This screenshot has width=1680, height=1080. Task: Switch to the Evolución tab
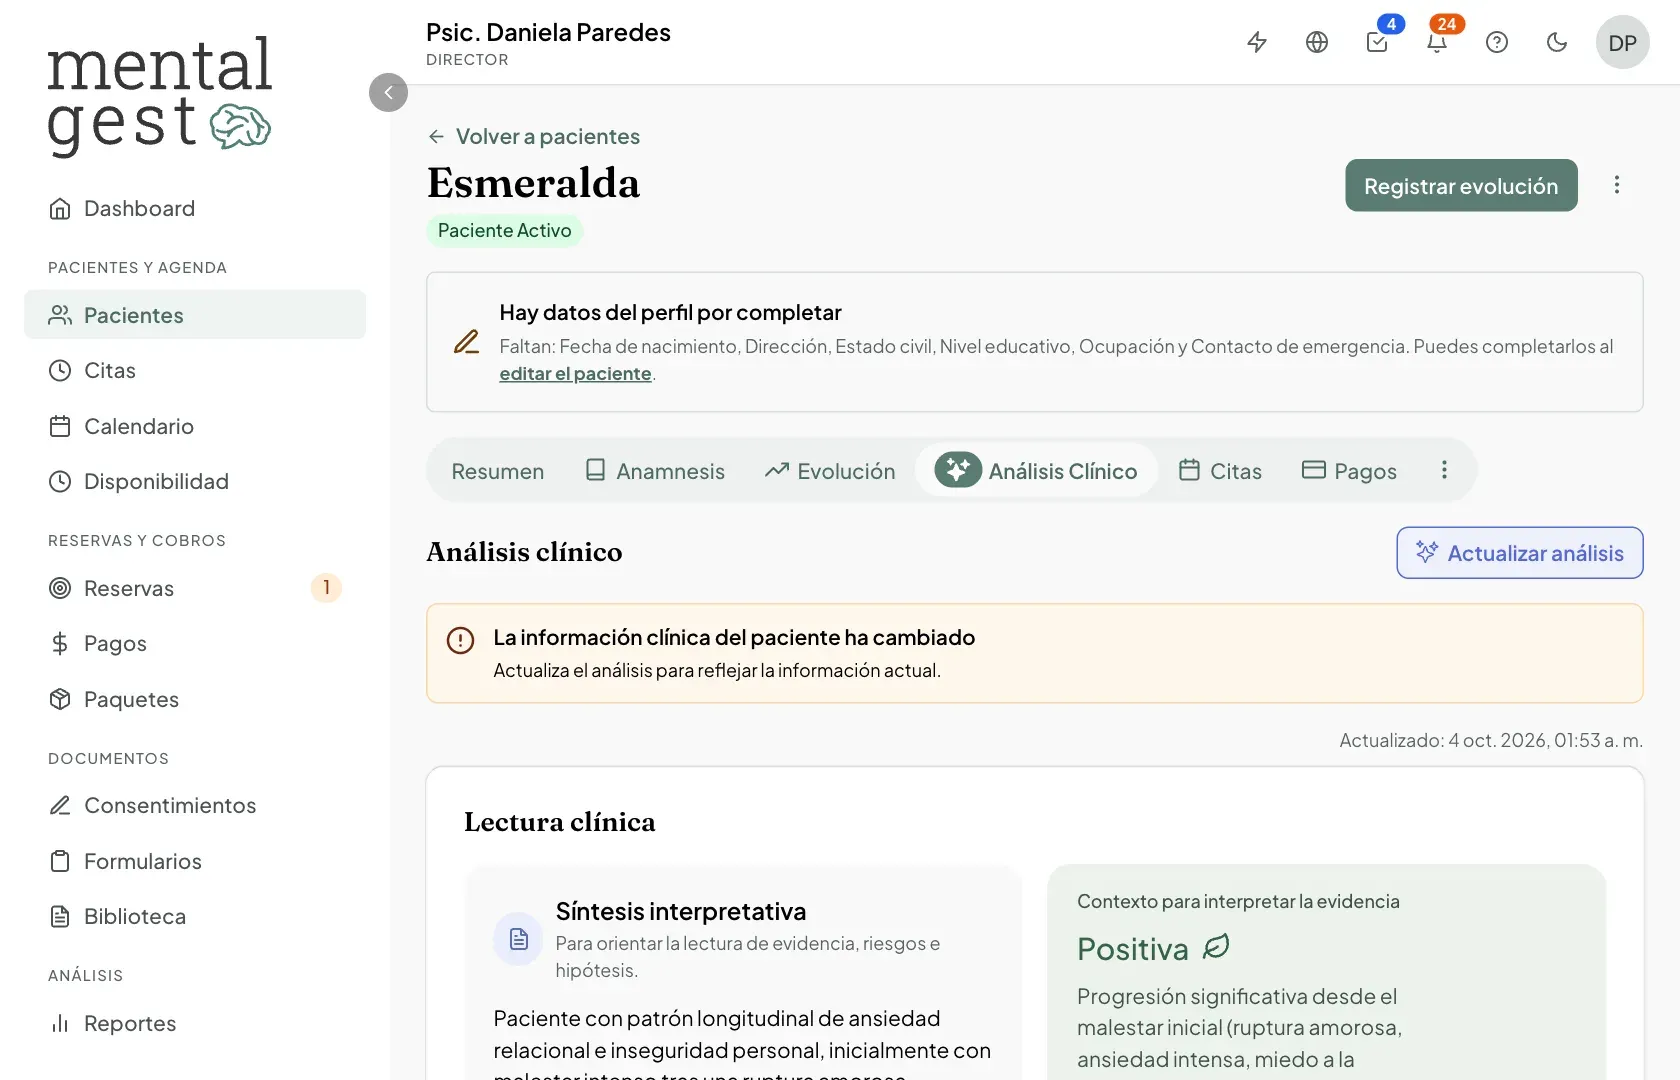click(x=830, y=470)
